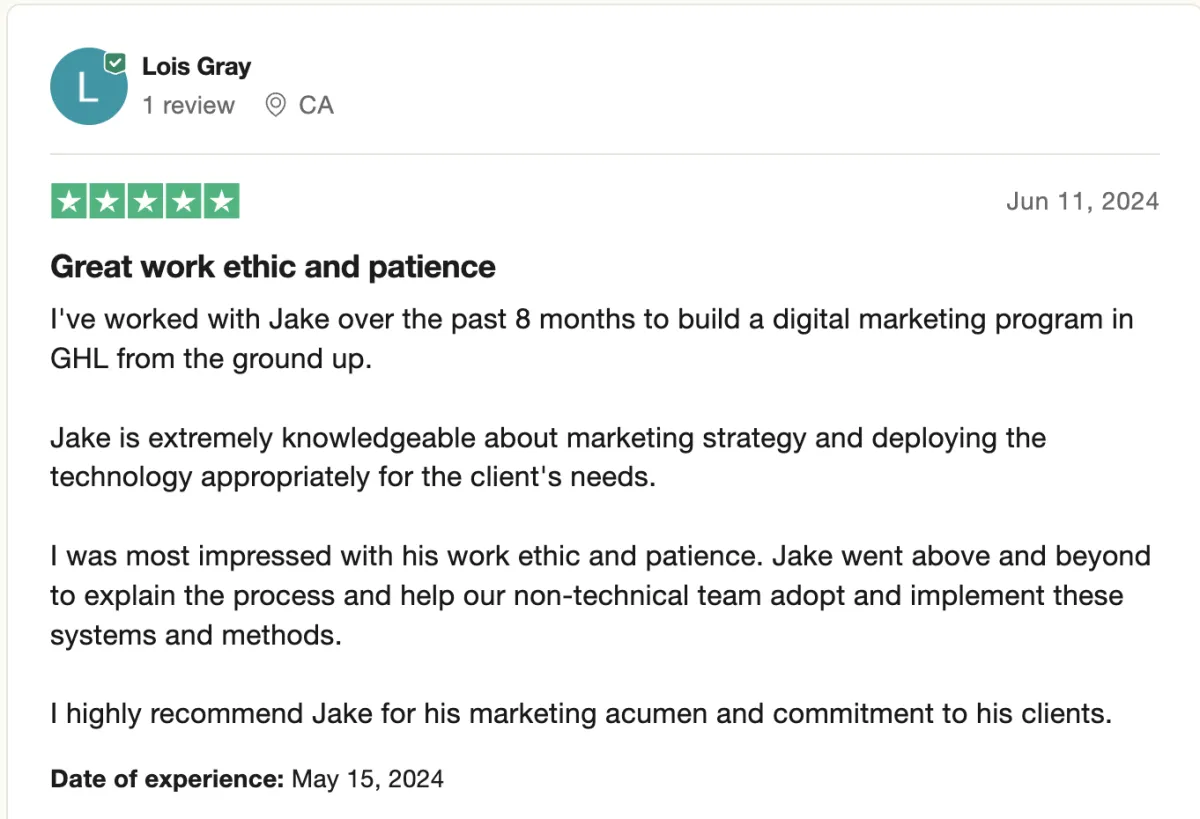Image resolution: width=1200 pixels, height=819 pixels.
Task: Click the review date Jun 11, 2024
Action: [x=1082, y=201]
